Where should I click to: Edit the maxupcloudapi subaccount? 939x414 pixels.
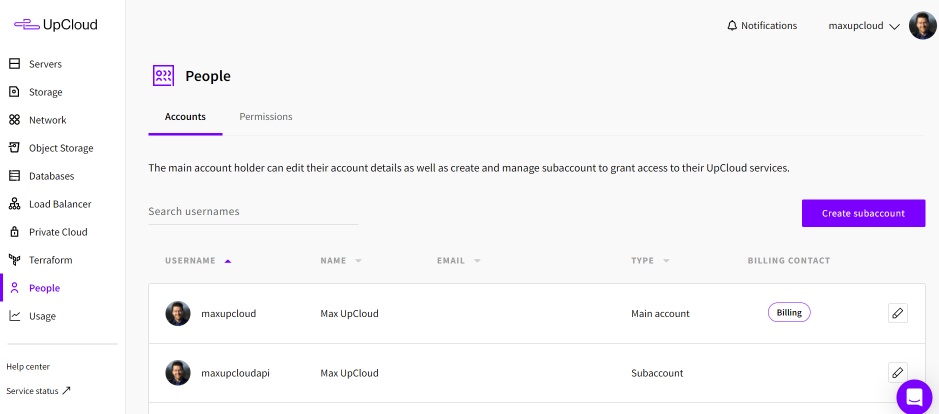(x=897, y=373)
